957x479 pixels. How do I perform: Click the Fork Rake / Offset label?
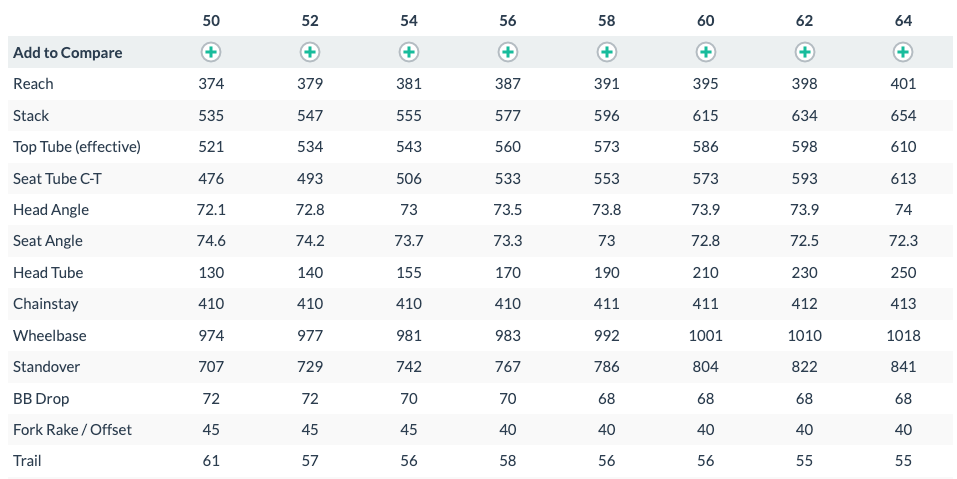tap(72, 430)
